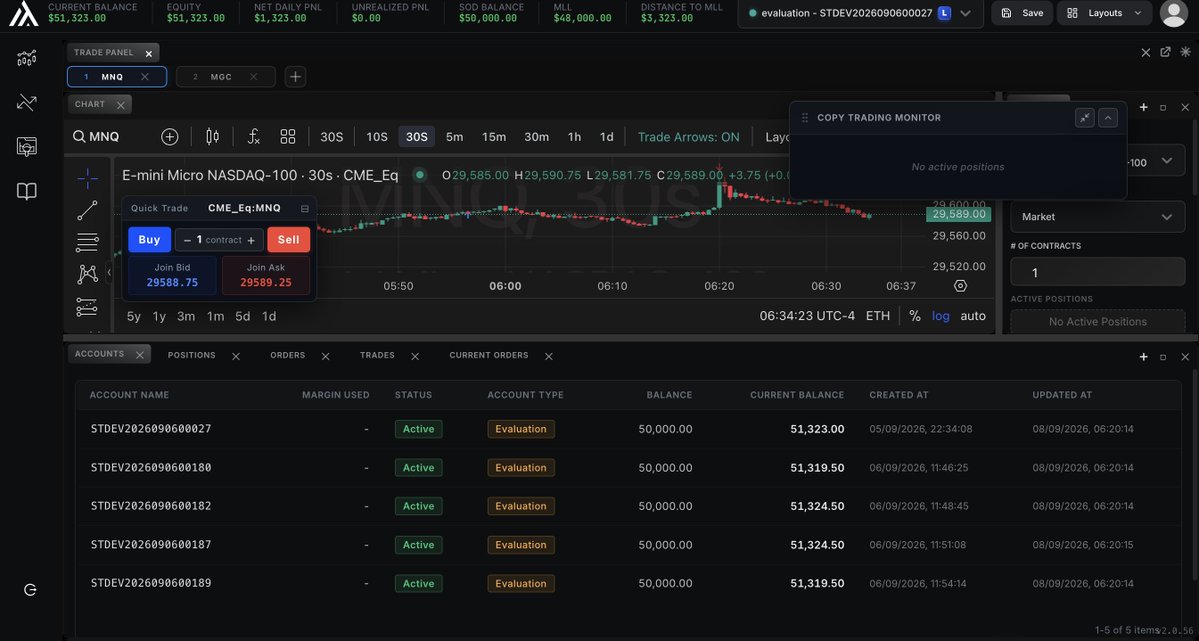Image resolution: width=1199 pixels, height=641 pixels.
Task: Click the number of contracts input field
Action: [1097, 272]
